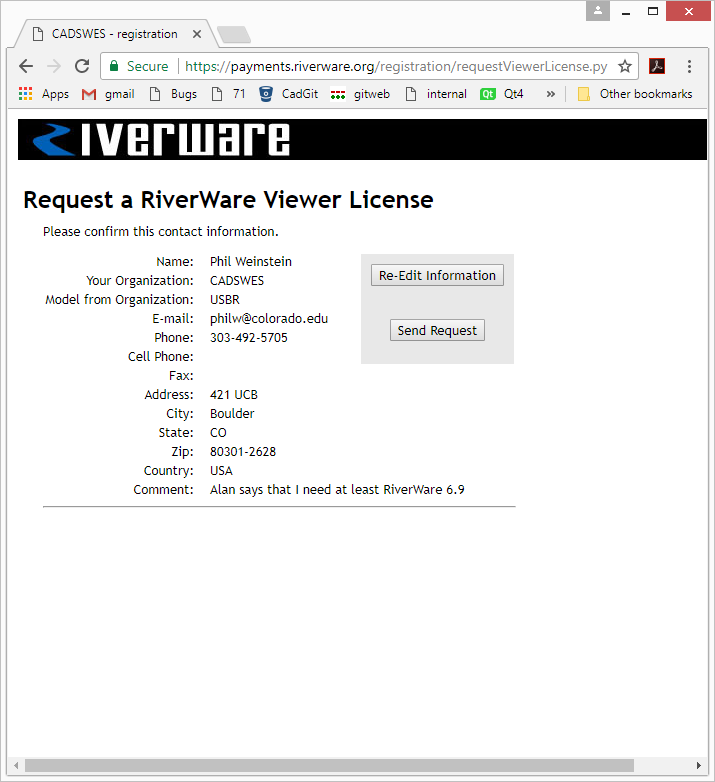Click the name Phil Weinstein

(x=251, y=261)
